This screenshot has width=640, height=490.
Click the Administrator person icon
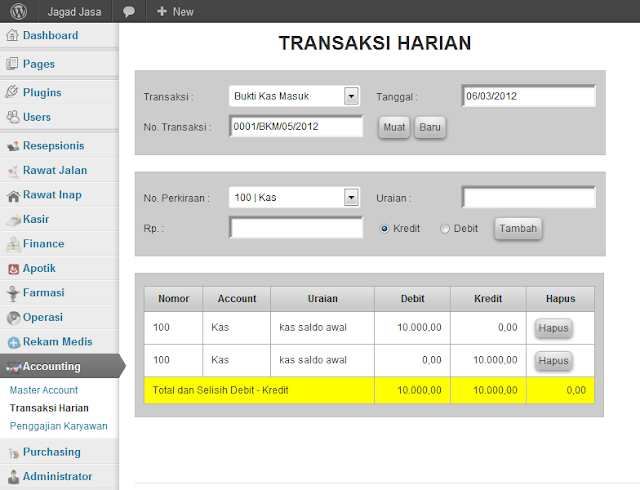pyautogui.click(x=13, y=477)
